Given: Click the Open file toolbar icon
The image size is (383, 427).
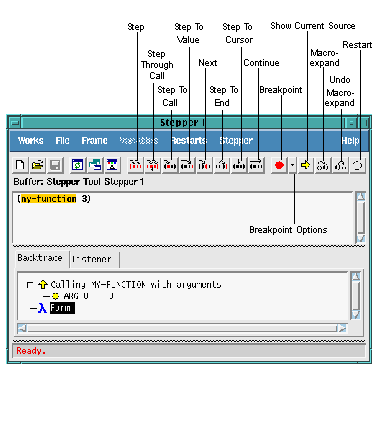Looking at the screenshot, I should click(38, 165).
